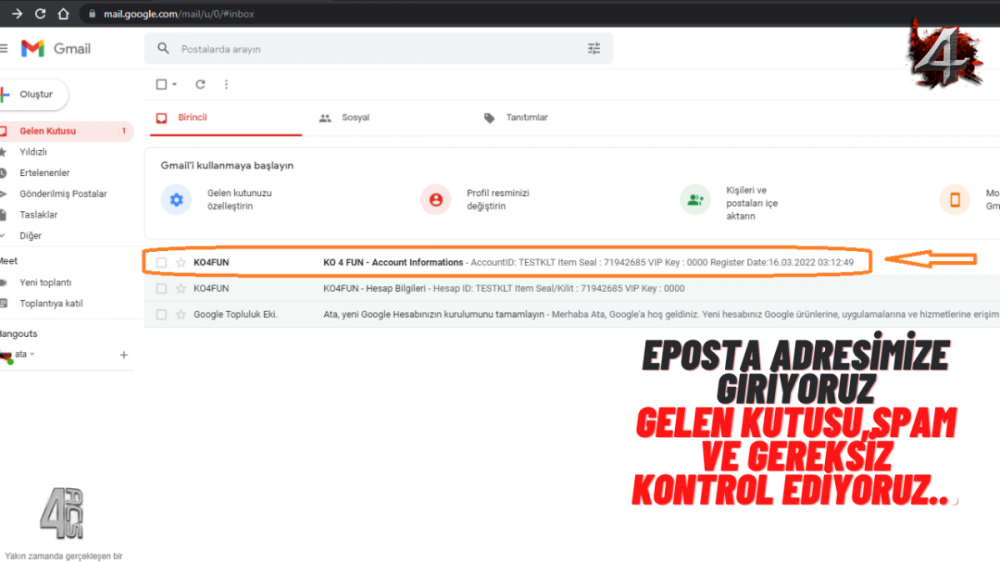Open the more options three-dot menu
This screenshot has width=1000, height=563.
click(226, 84)
